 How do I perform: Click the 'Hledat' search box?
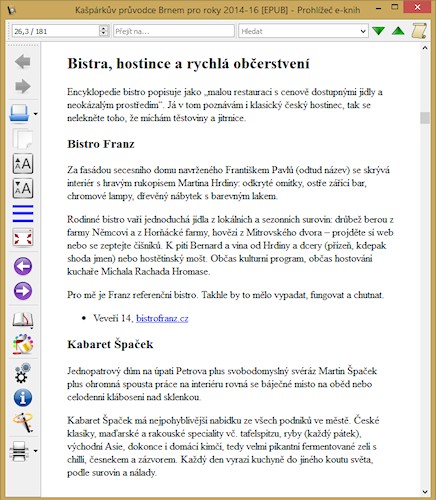coord(299,31)
